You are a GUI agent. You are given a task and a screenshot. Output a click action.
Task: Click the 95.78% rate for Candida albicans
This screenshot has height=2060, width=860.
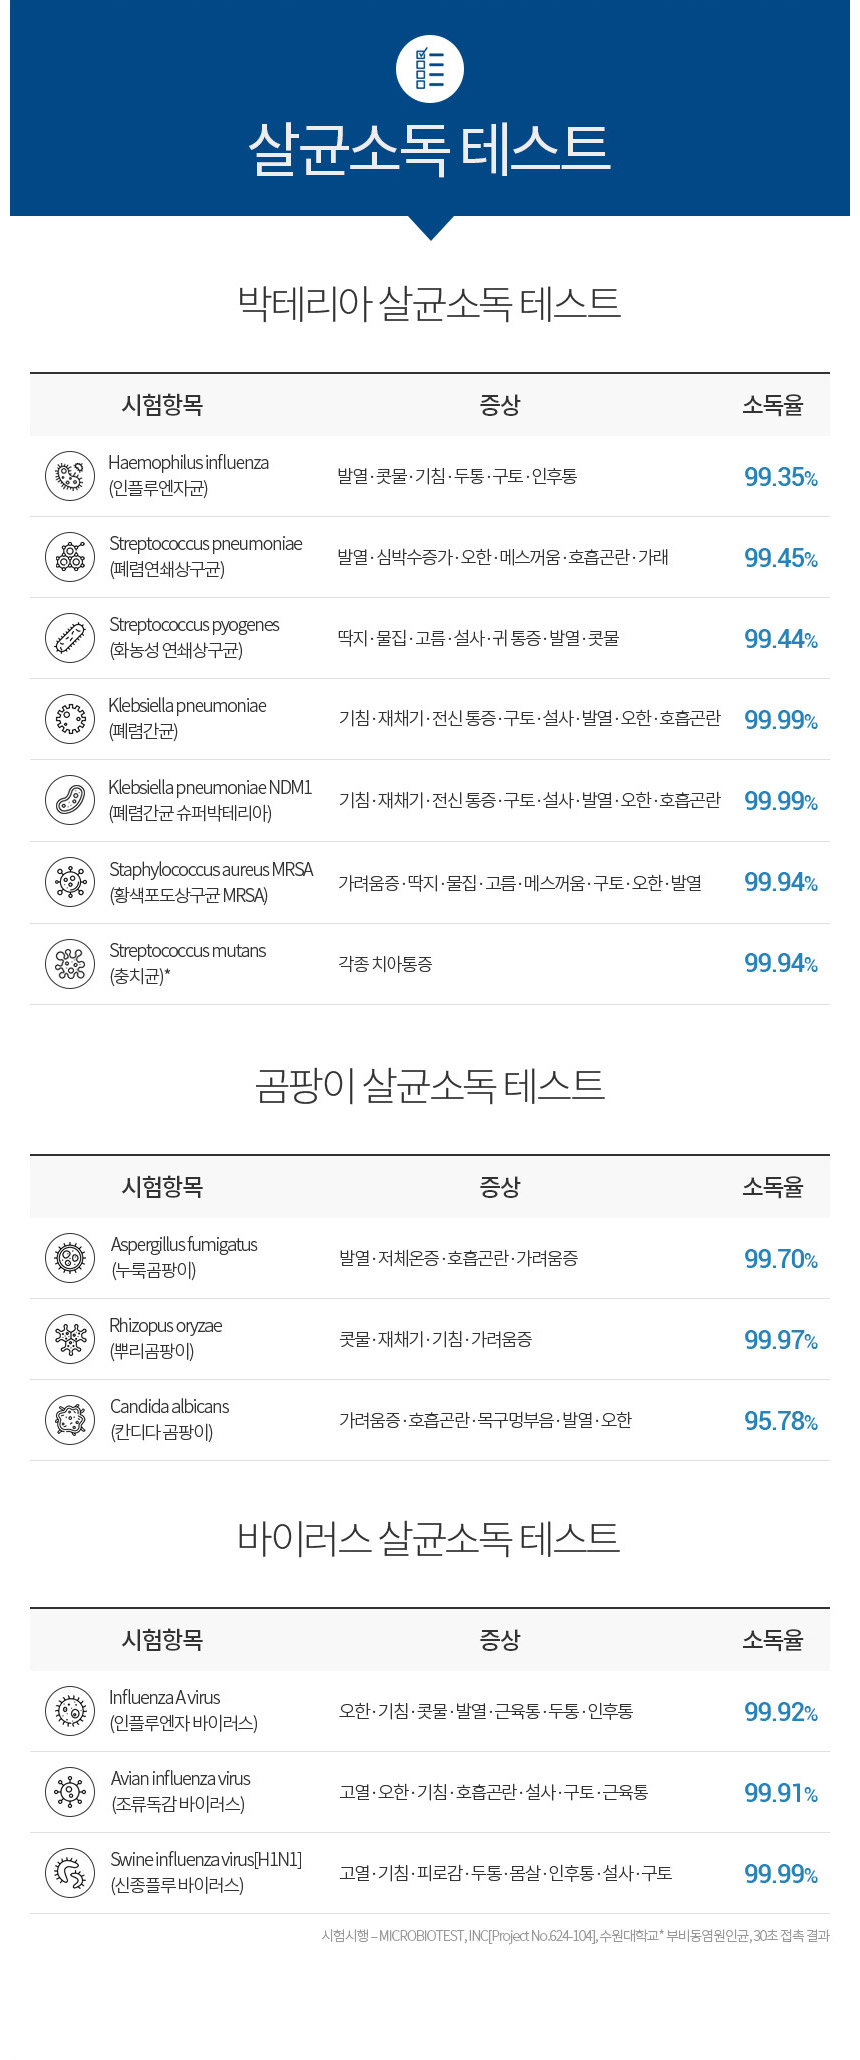781,1421
